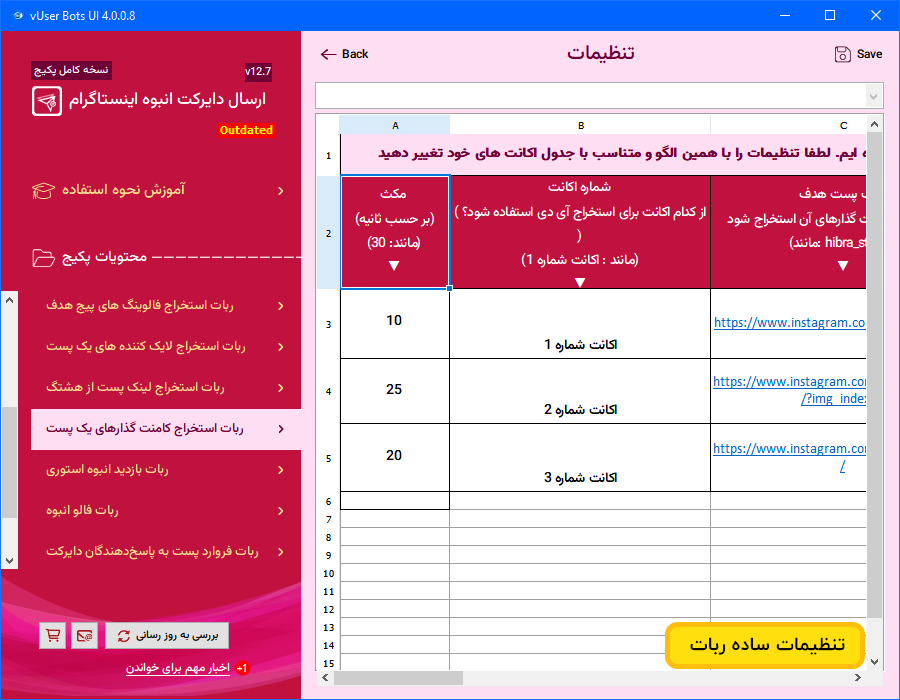Select ربات استخراج لینک پست از هشتگ
Image resolution: width=900 pixels, height=700 pixels.
166,388
